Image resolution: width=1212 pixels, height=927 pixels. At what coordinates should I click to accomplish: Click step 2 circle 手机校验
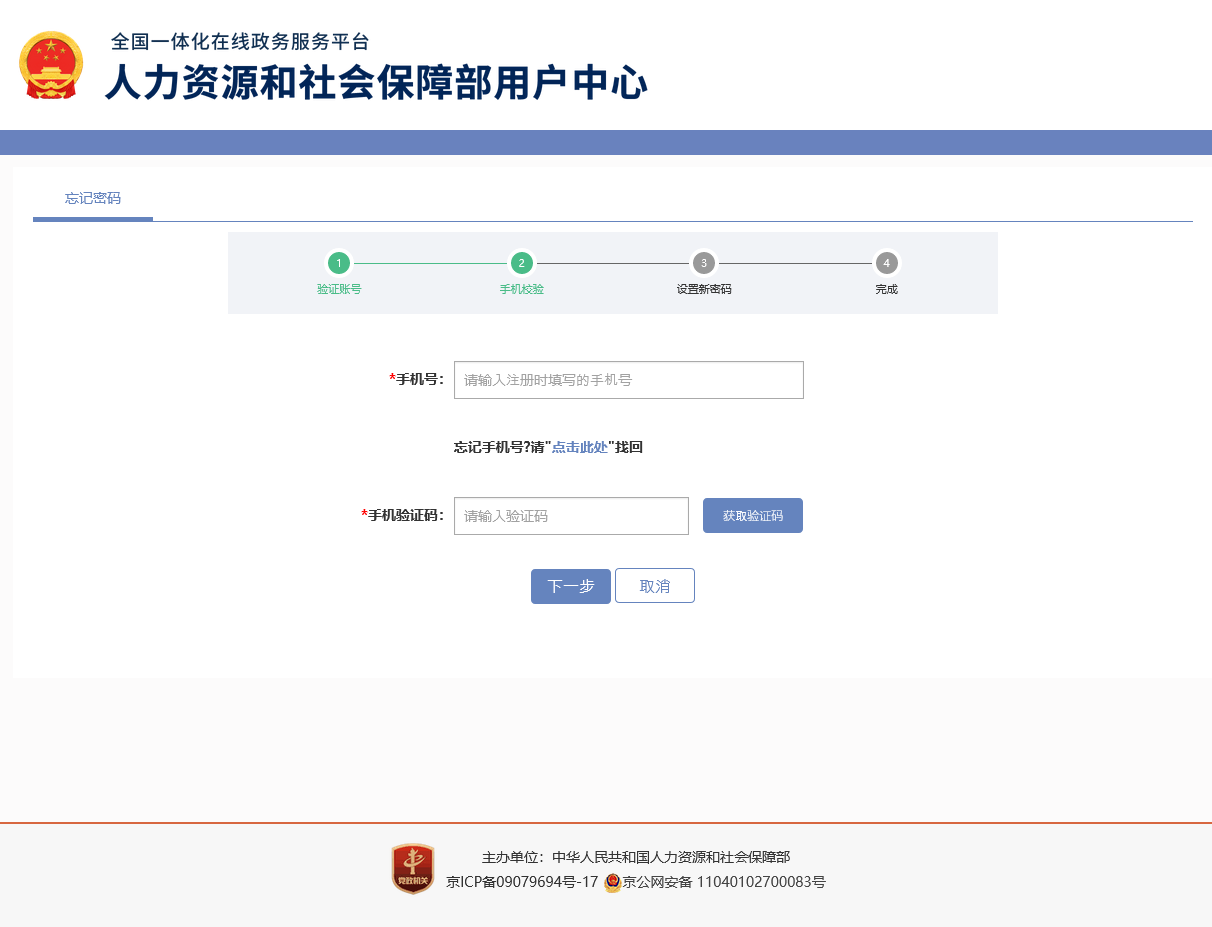521,263
